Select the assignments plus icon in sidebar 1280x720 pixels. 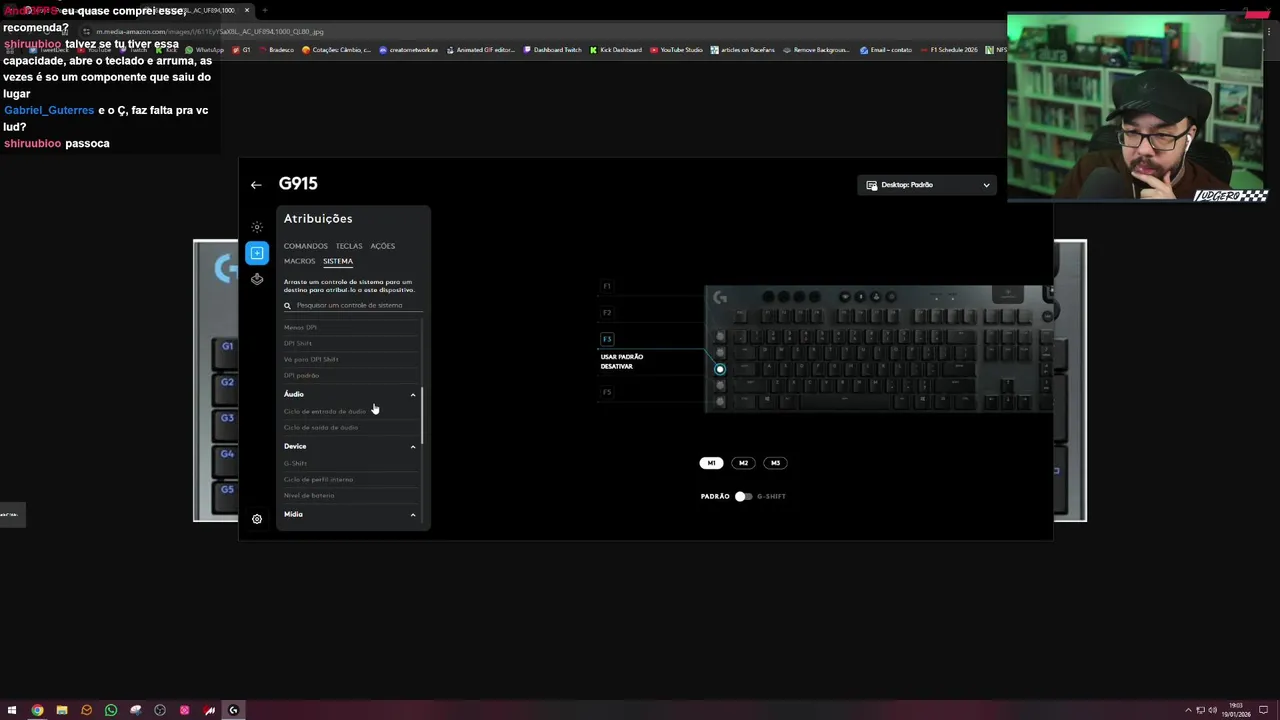(257, 253)
